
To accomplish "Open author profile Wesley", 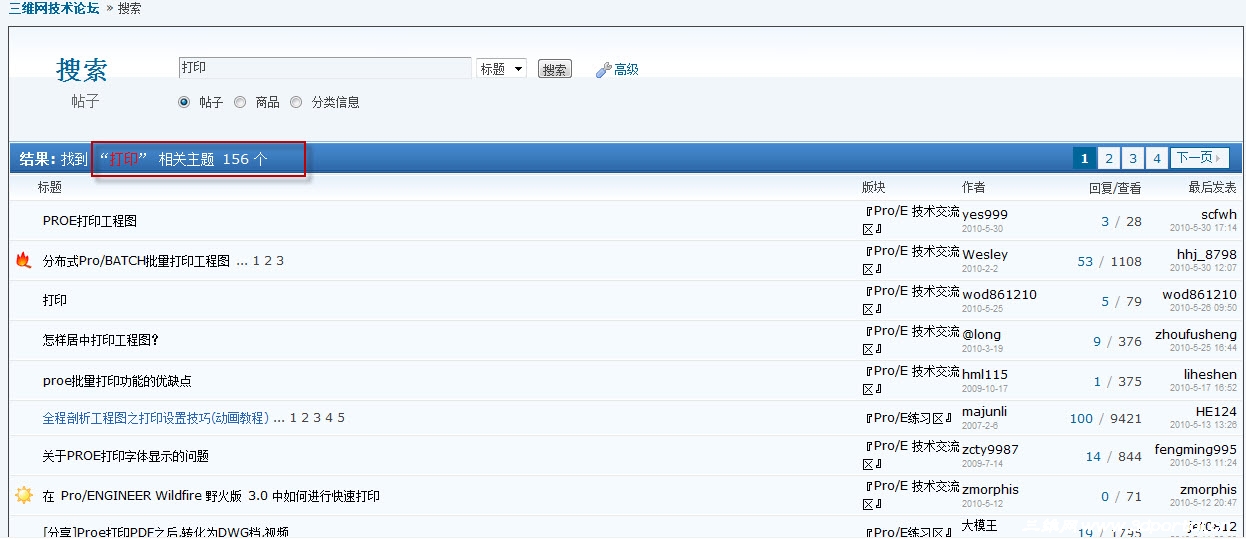I will [985, 254].
